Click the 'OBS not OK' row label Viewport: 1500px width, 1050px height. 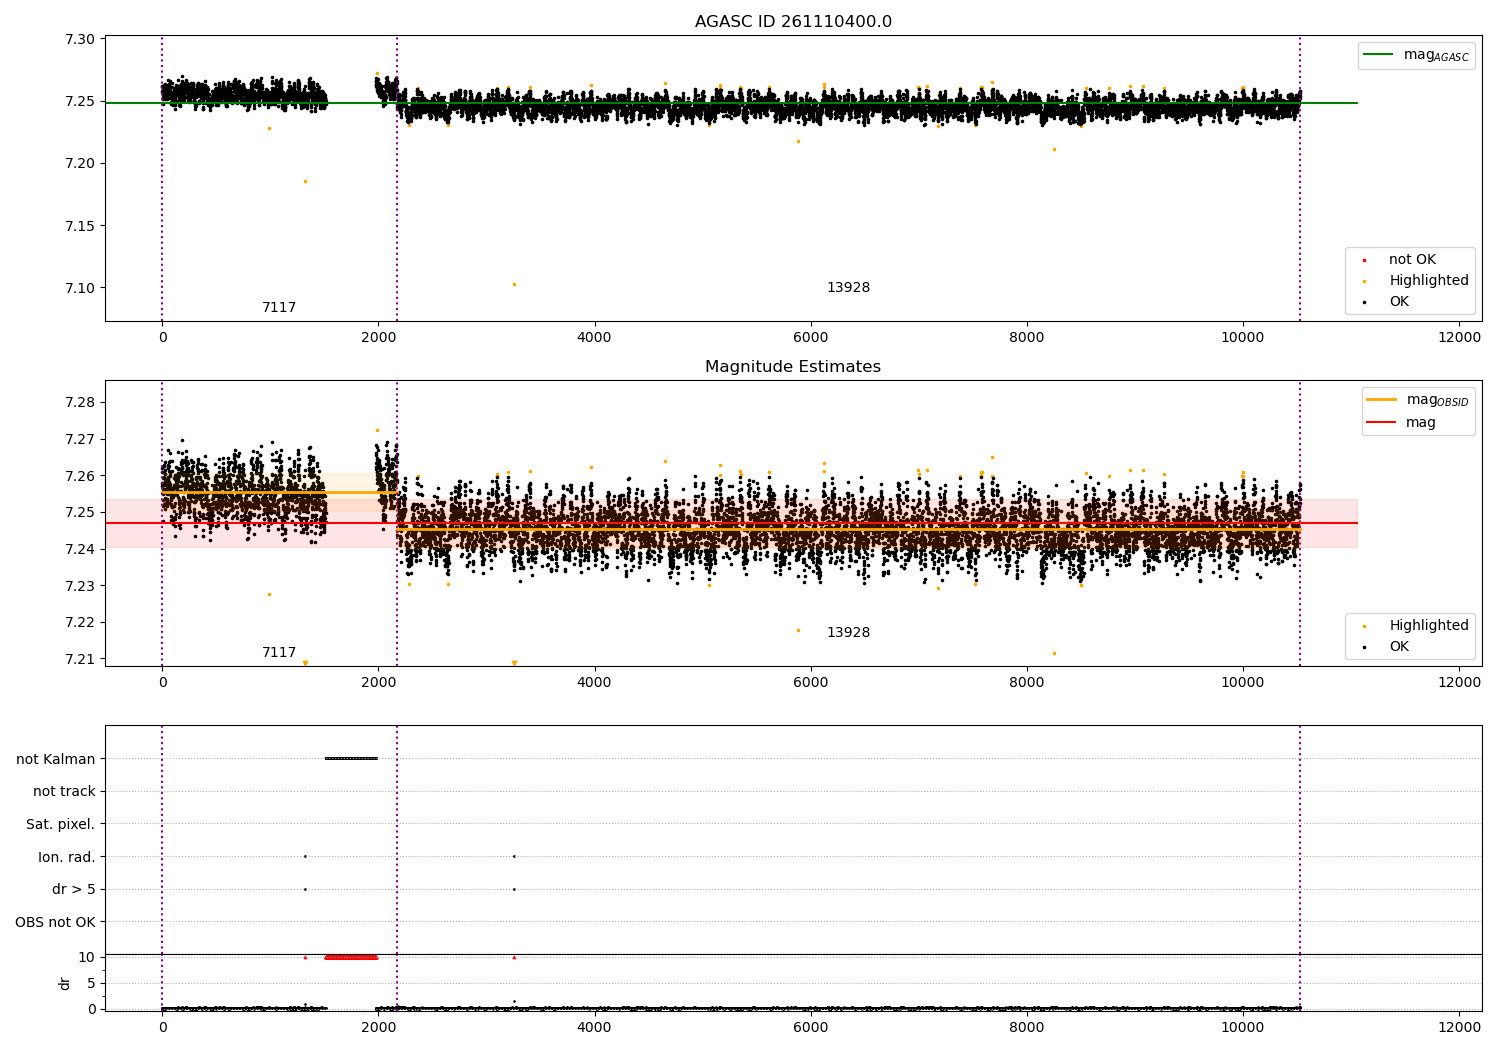(x=56, y=923)
